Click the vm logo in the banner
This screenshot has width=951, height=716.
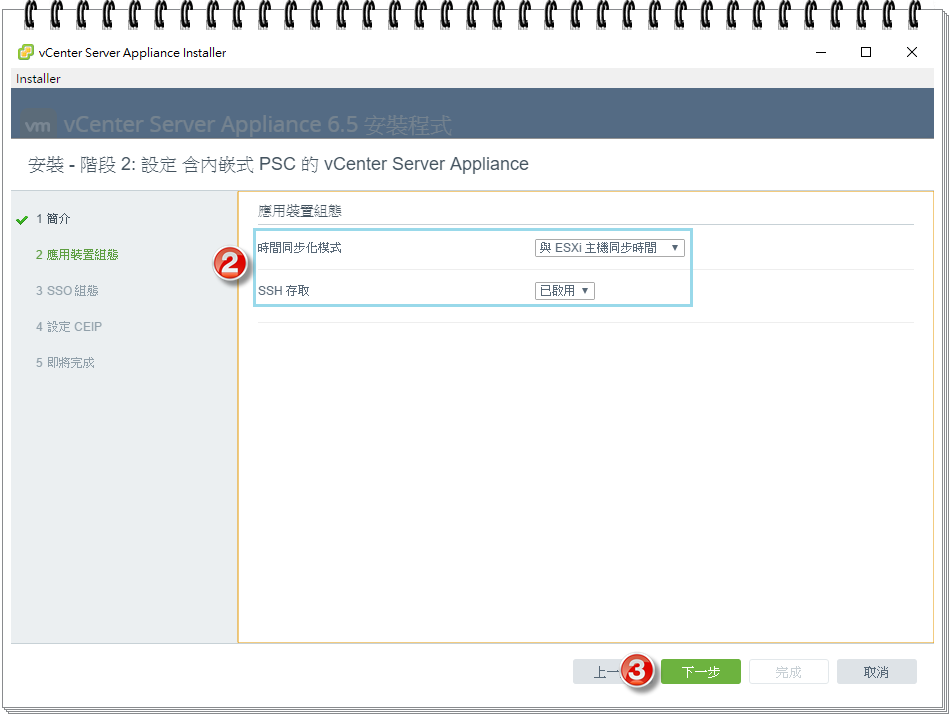pyautogui.click(x=38, y=125)
